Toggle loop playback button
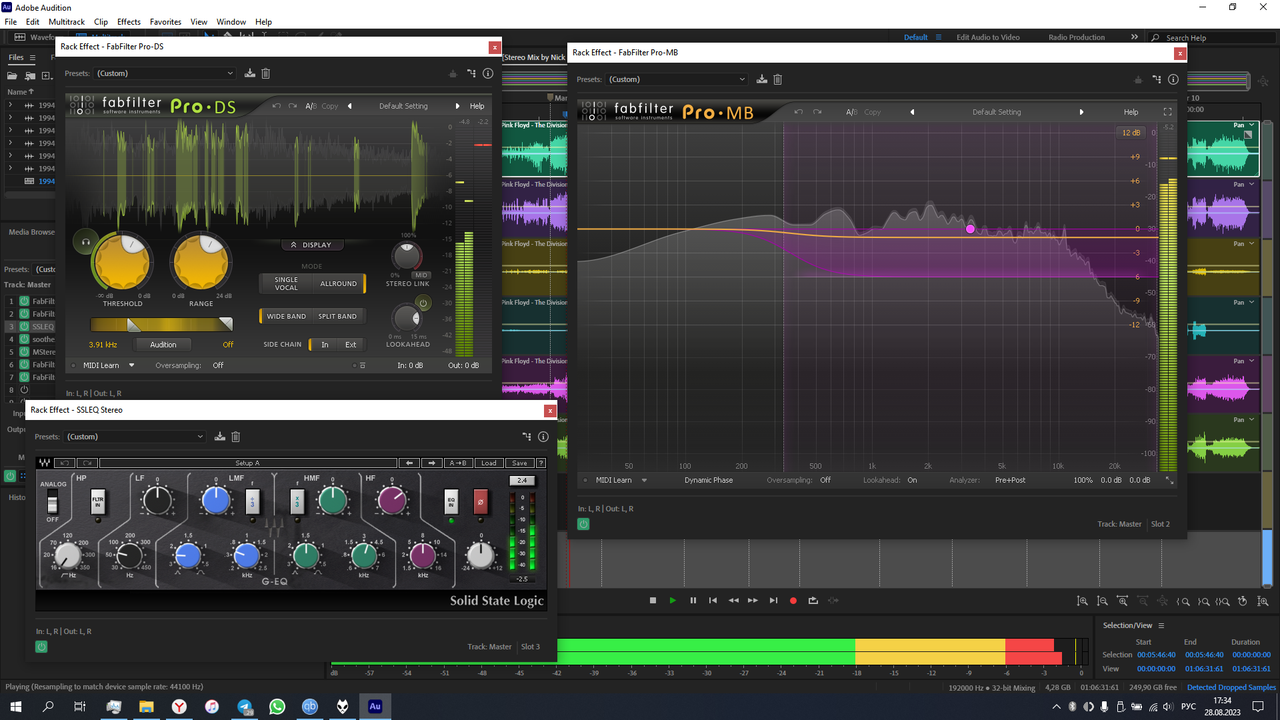 click(x=813, y=600)
